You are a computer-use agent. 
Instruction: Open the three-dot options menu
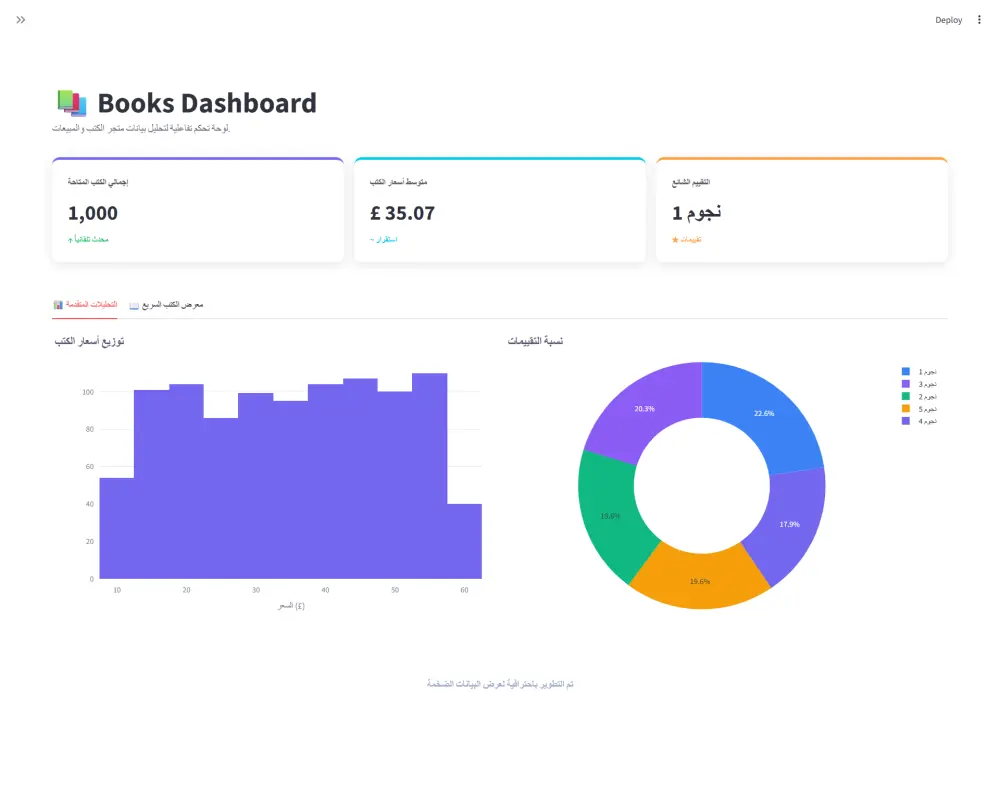click(977, 19)
